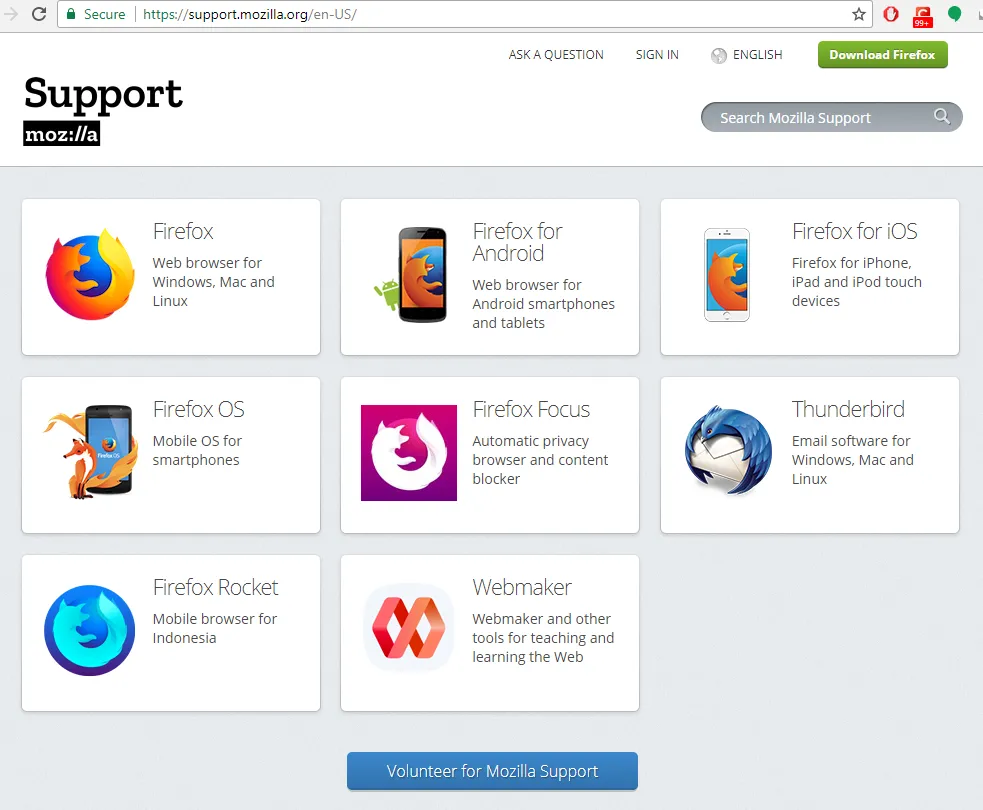Open the Firefox for iOS heading link

pyautogui.click(x=854, y=231)
